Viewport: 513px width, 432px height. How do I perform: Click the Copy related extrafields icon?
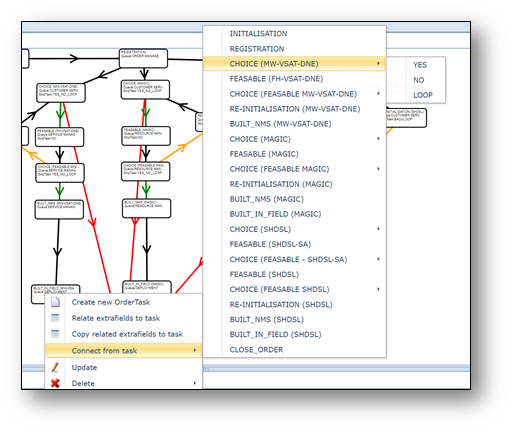click(x=55, y=334)
